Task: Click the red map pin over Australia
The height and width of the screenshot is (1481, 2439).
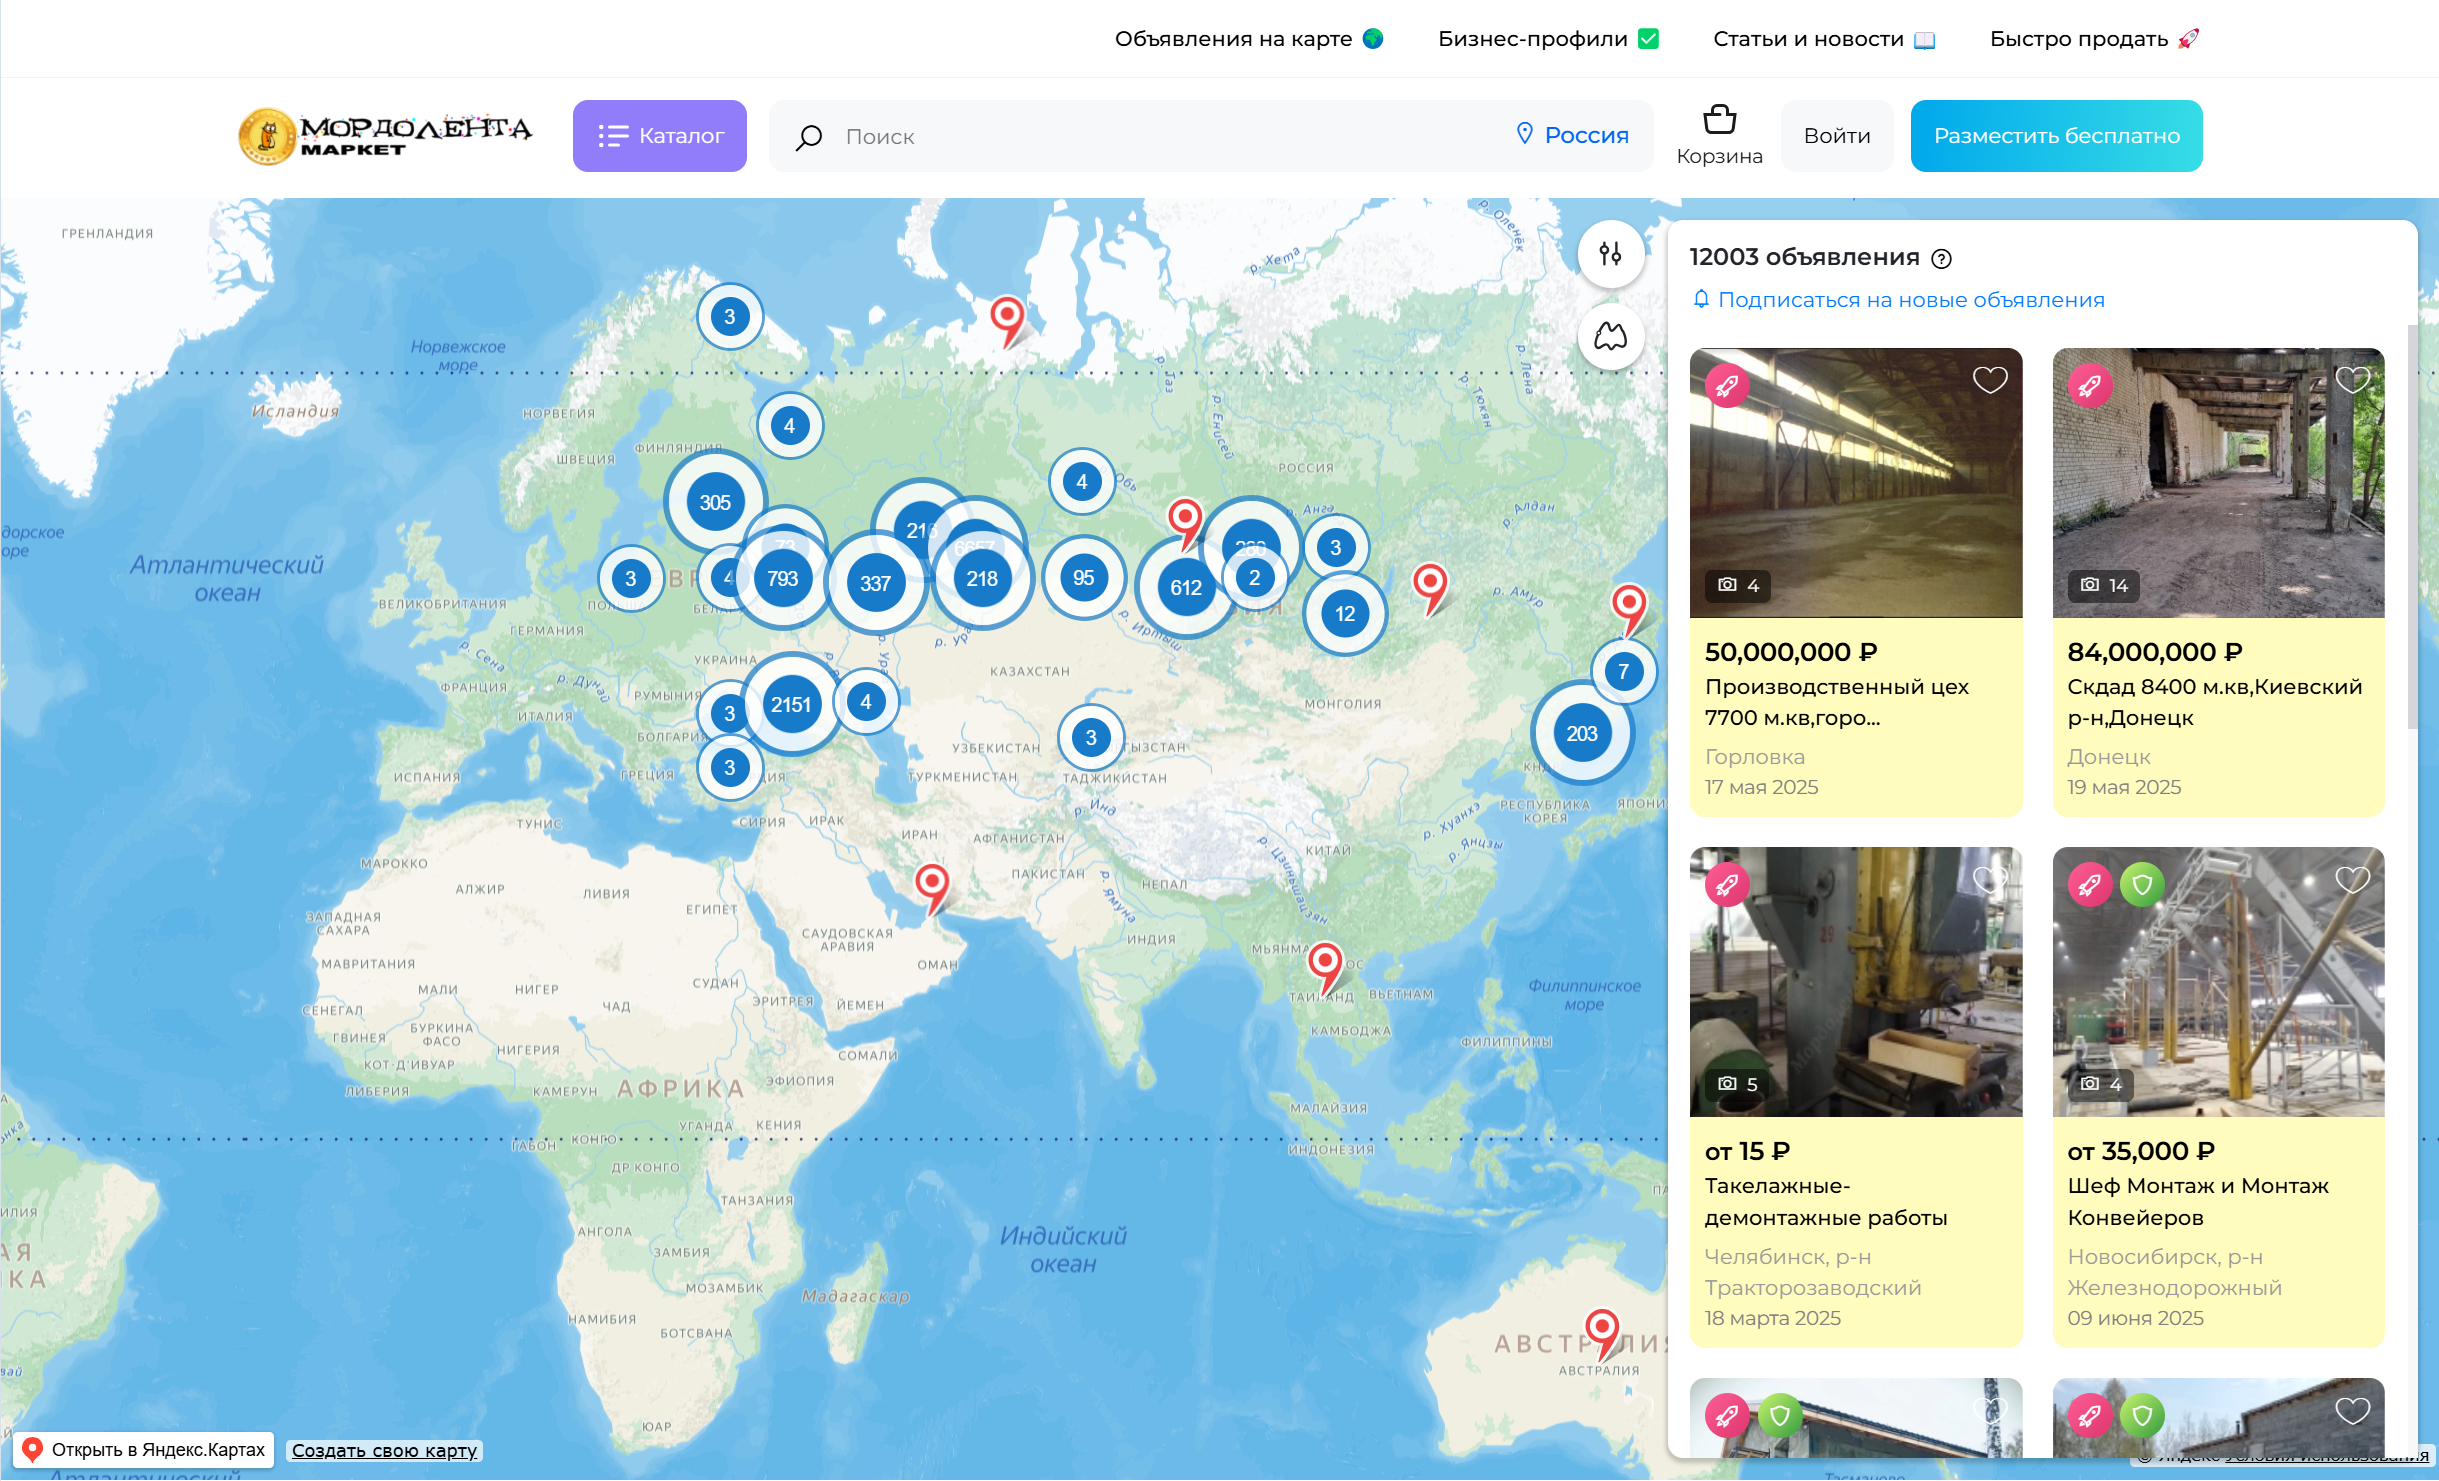Action: [x=1602, y=1330]
